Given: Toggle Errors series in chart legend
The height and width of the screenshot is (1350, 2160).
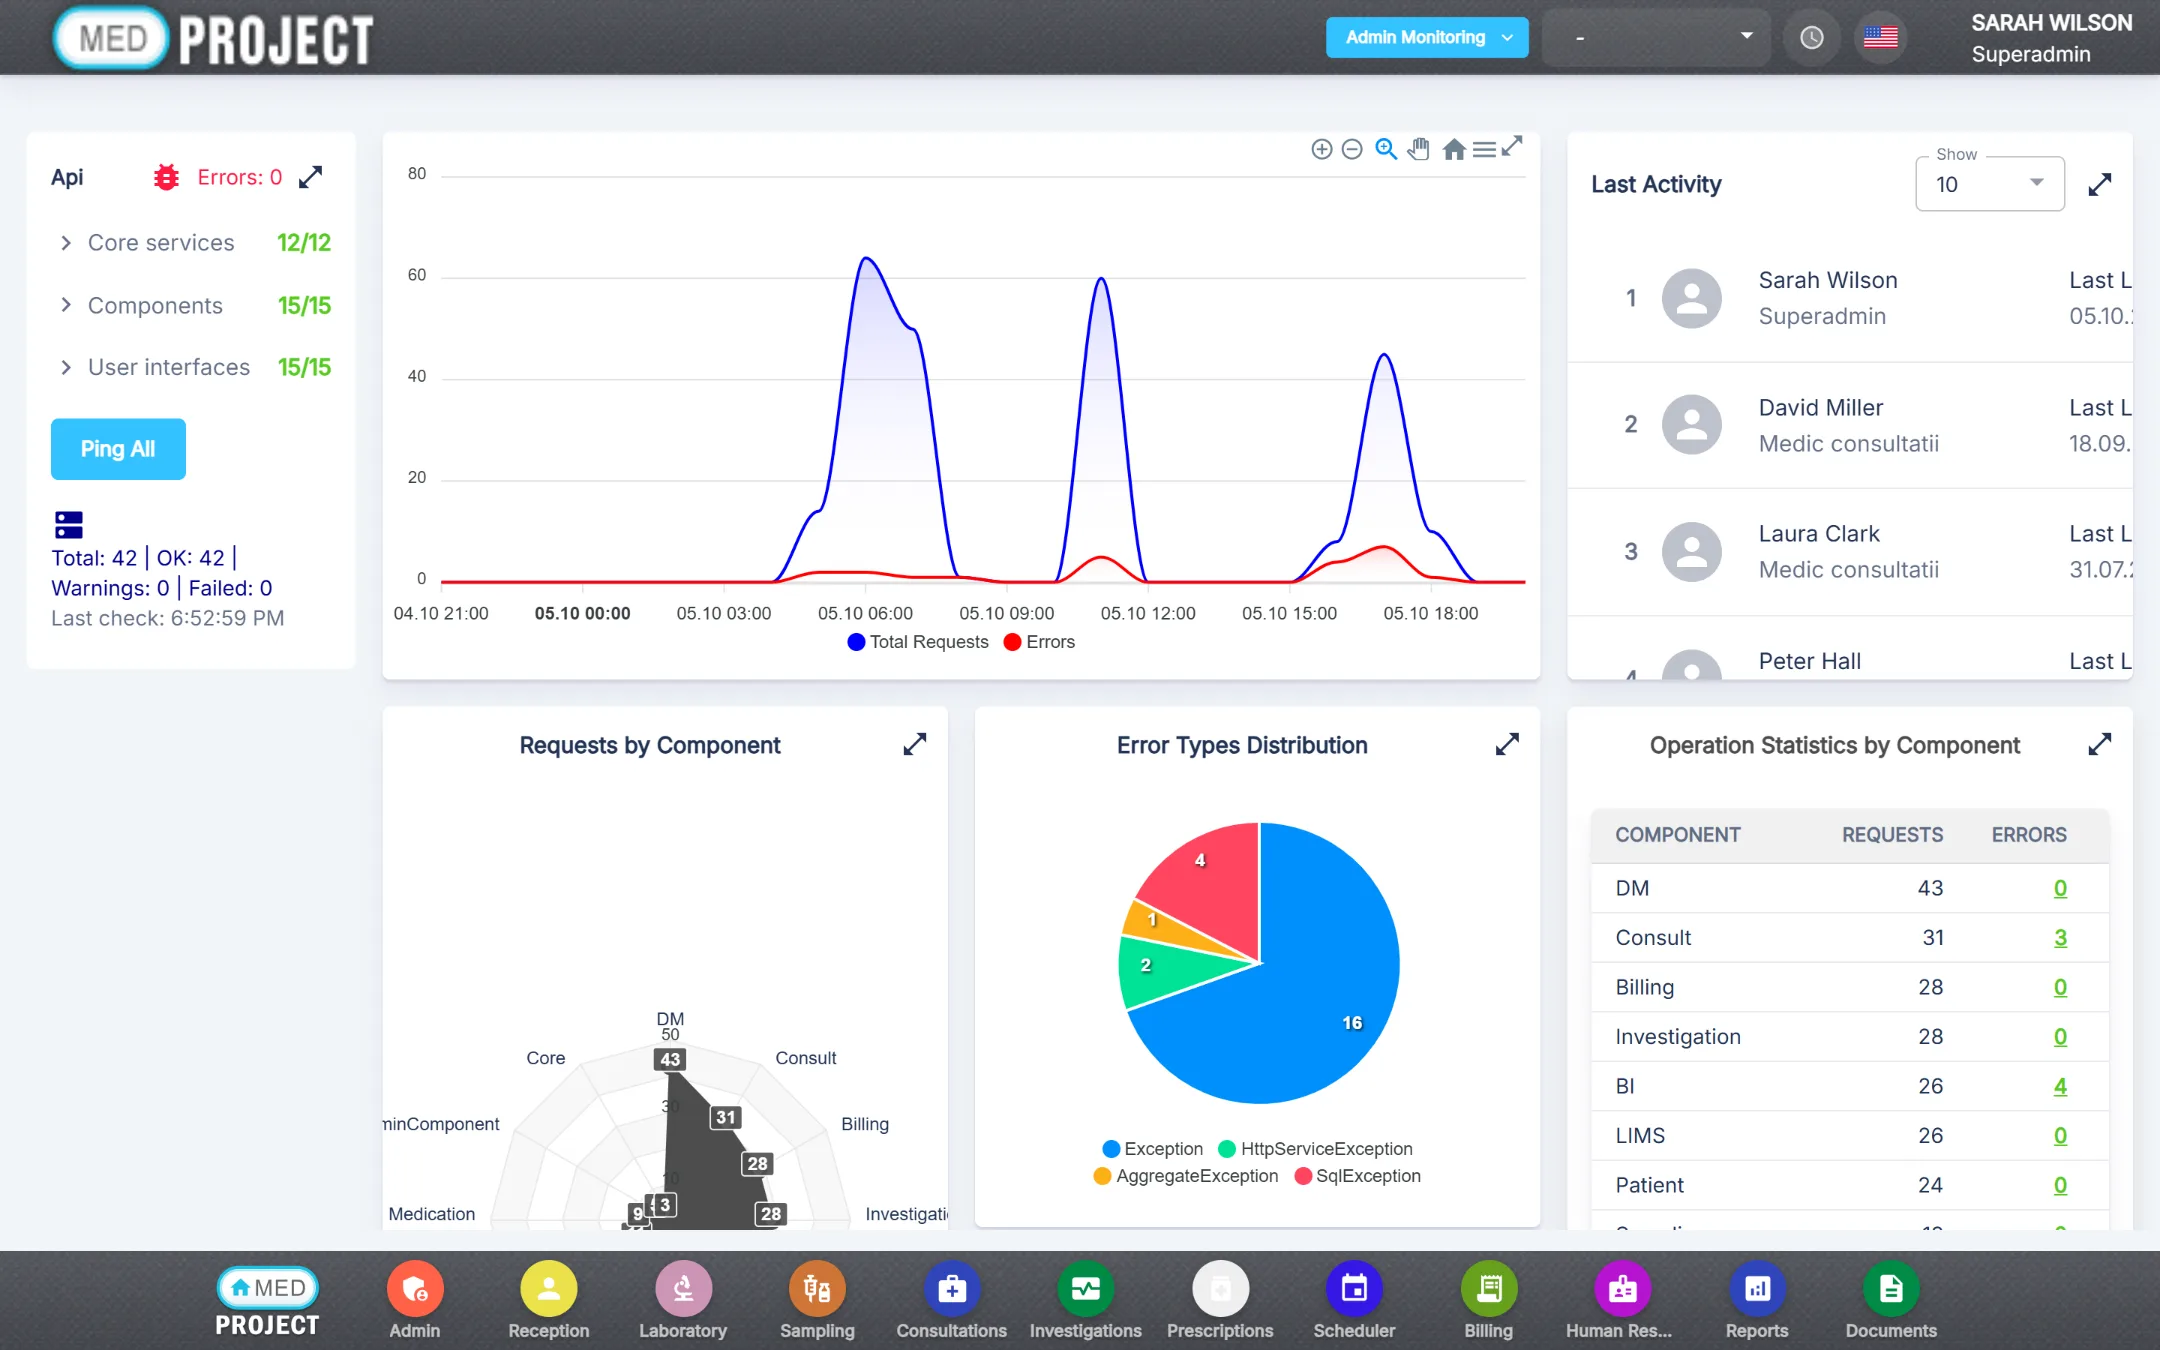Looking at the screenshot, I should click(x=1039, y=642).
